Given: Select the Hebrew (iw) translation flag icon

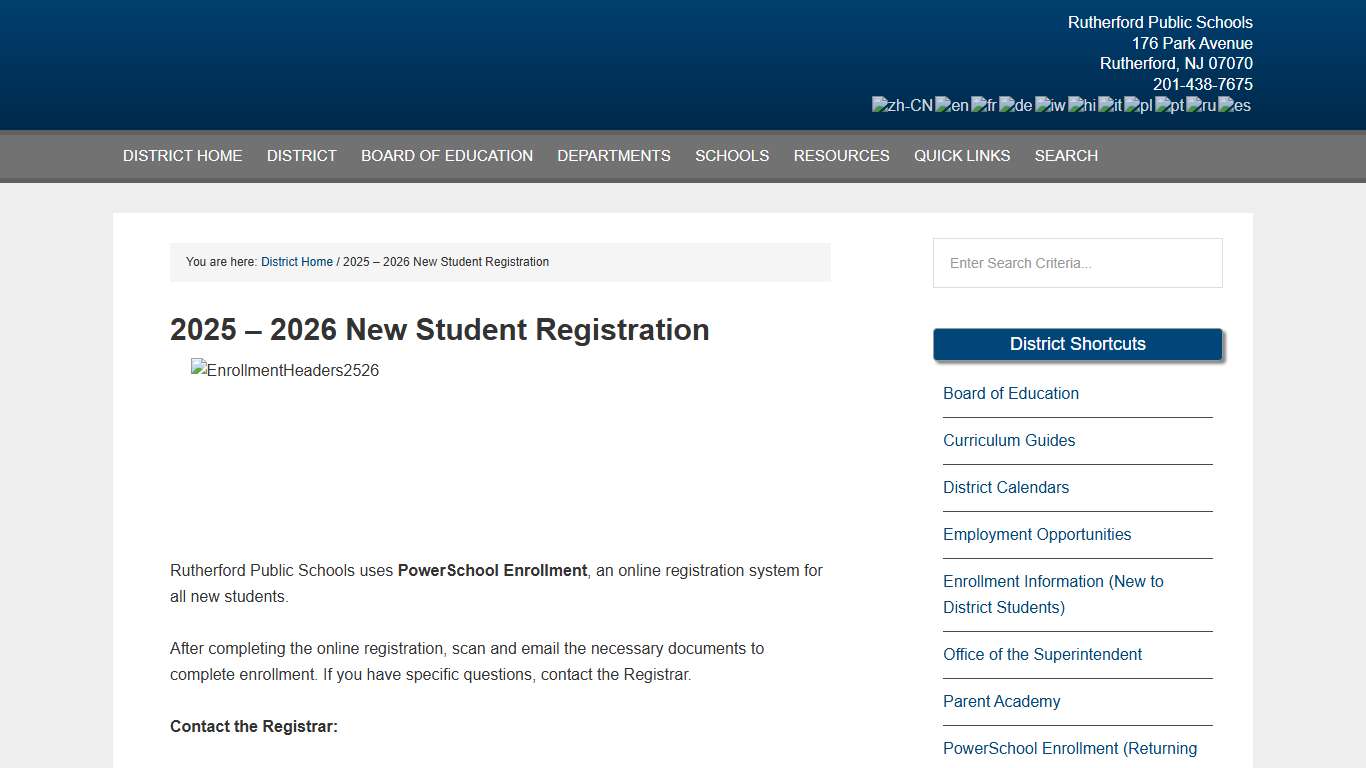Looking at the screenshot, I should pyautogui.click(x=1049, y=105).
